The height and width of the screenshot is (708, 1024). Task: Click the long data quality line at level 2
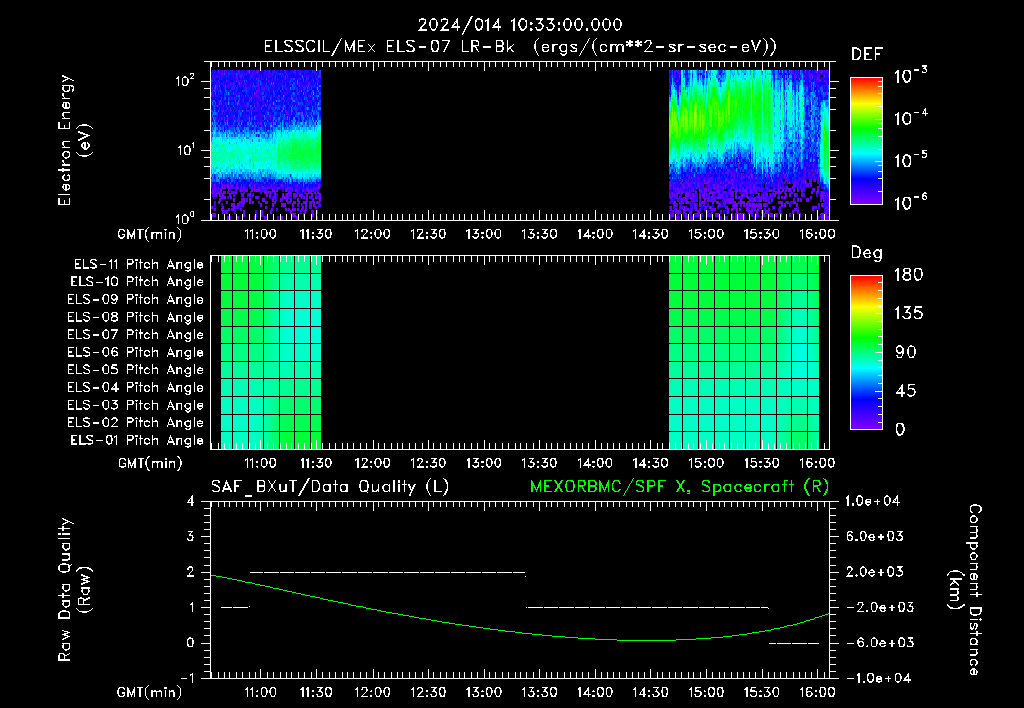[388, 573]
